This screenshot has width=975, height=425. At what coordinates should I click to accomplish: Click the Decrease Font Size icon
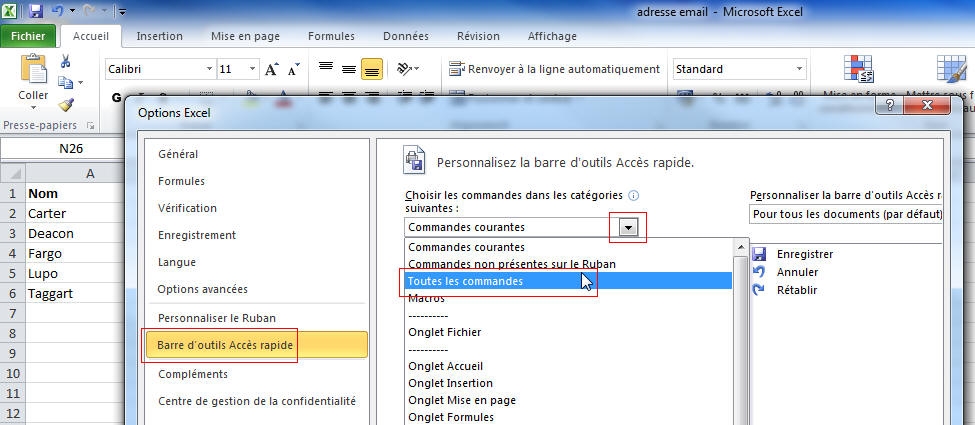[293, 69]
